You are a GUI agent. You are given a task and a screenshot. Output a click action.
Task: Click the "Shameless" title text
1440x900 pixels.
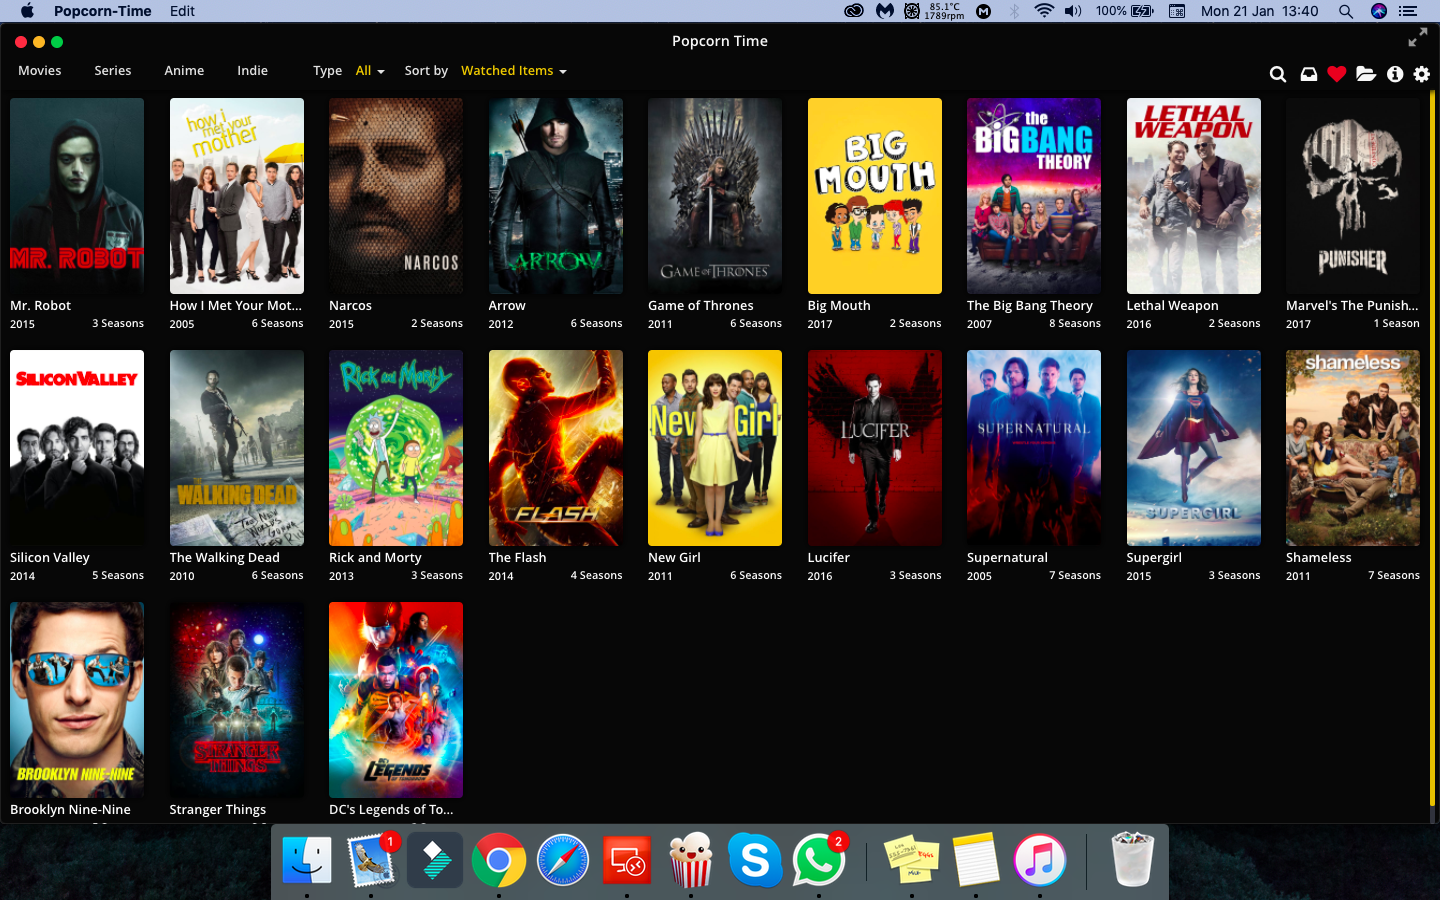coord(1318,558)
